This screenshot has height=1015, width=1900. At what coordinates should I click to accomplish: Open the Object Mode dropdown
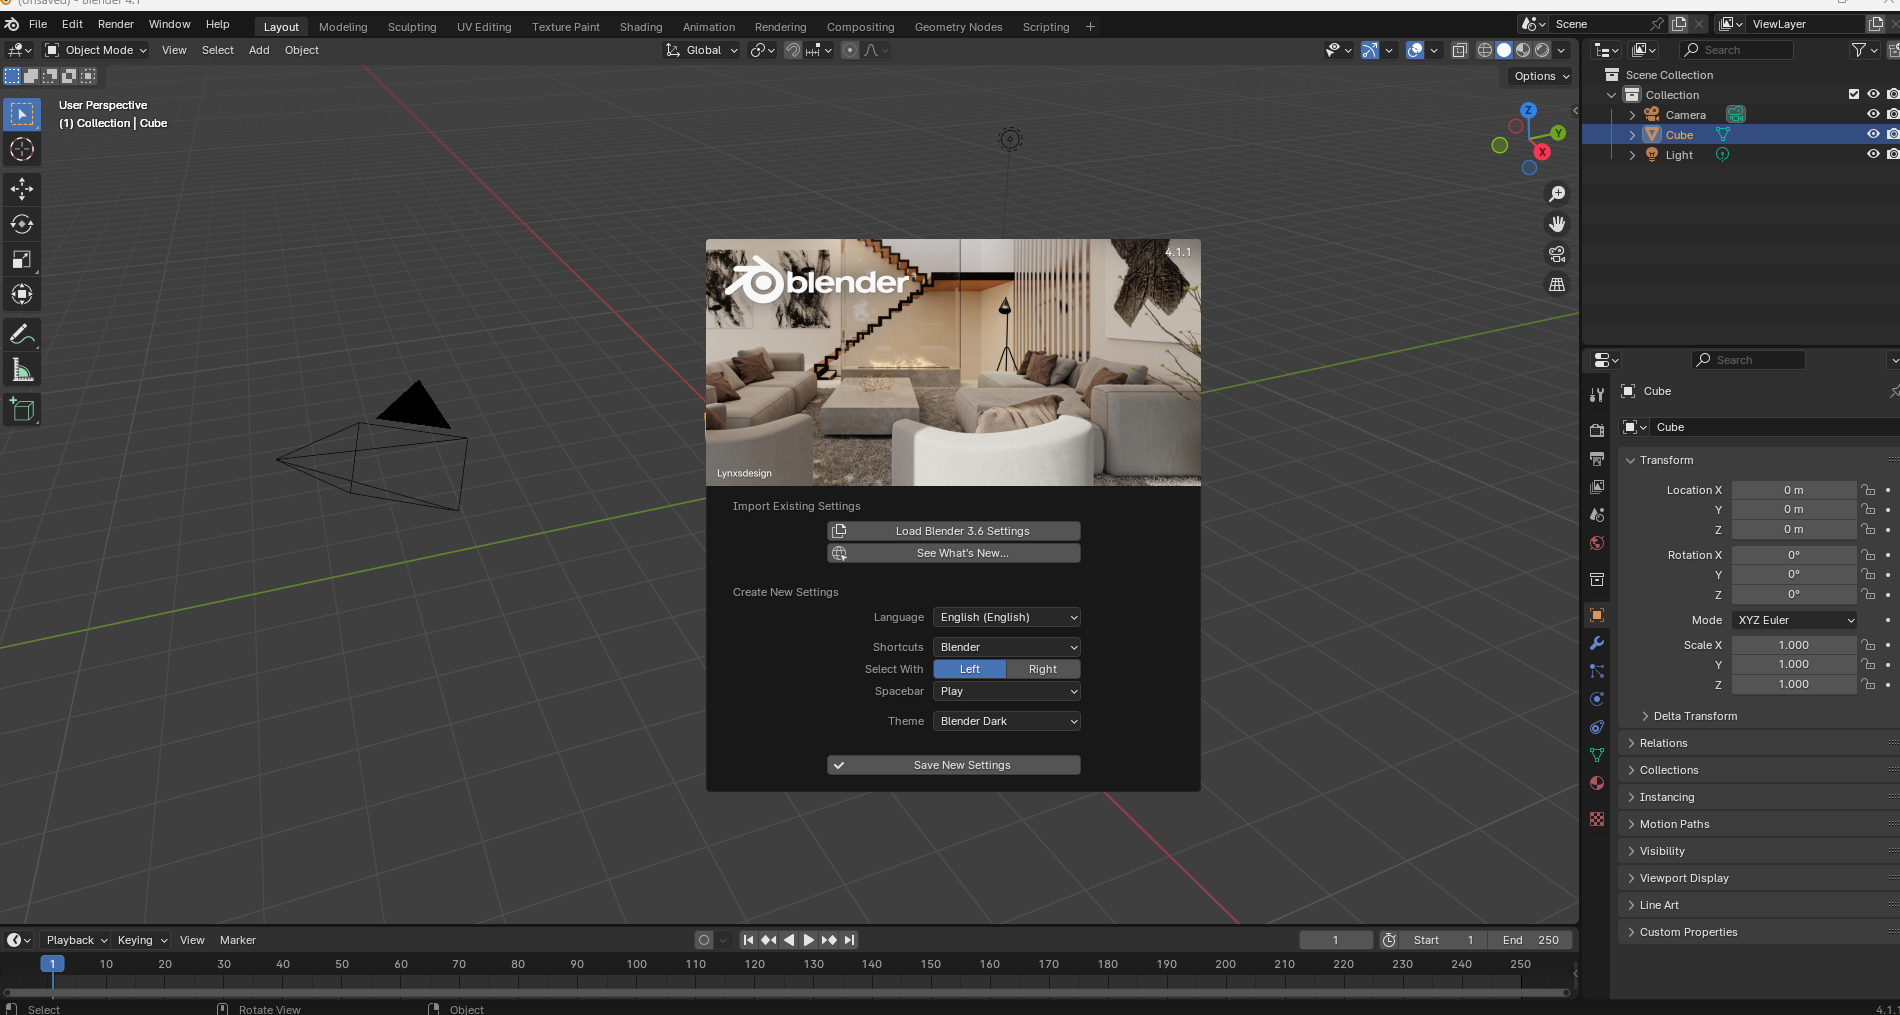coord(96,50)
